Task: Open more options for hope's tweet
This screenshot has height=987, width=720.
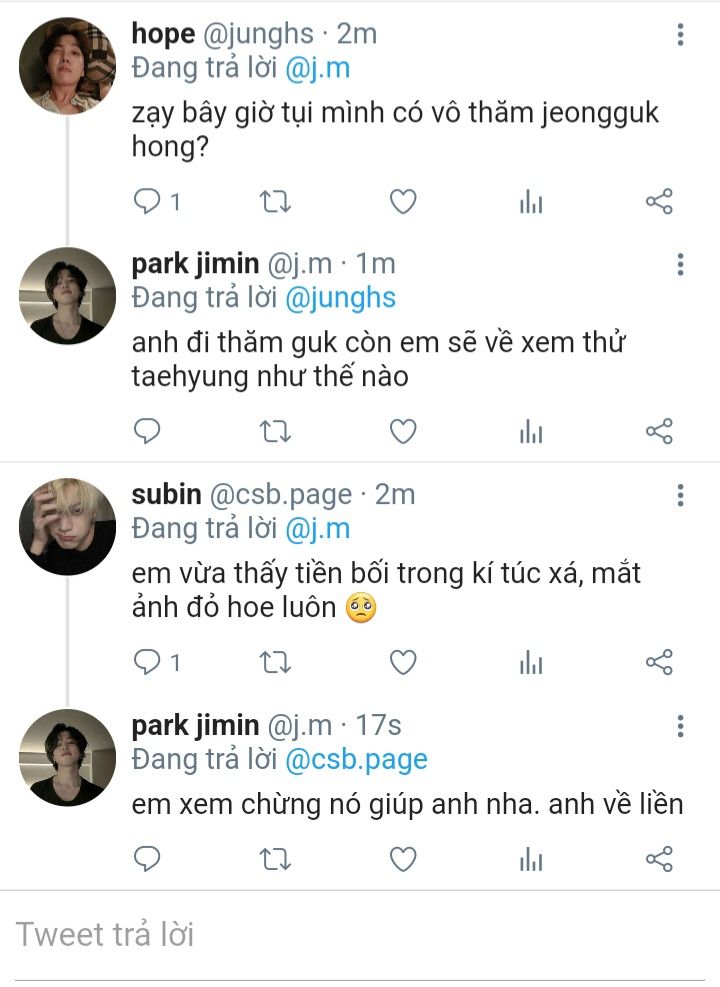Action: (680, 36)
